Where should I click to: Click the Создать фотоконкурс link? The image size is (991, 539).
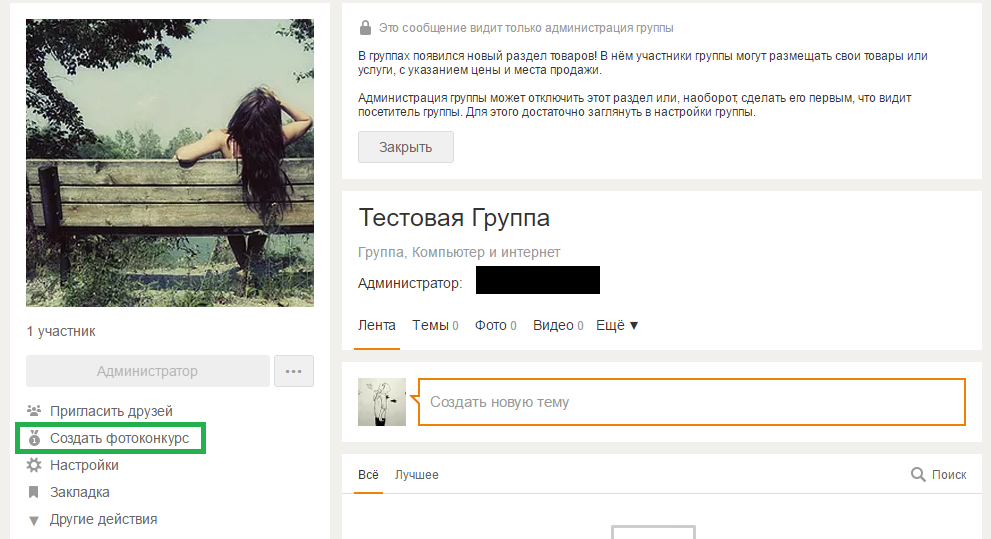click(119, 438)
